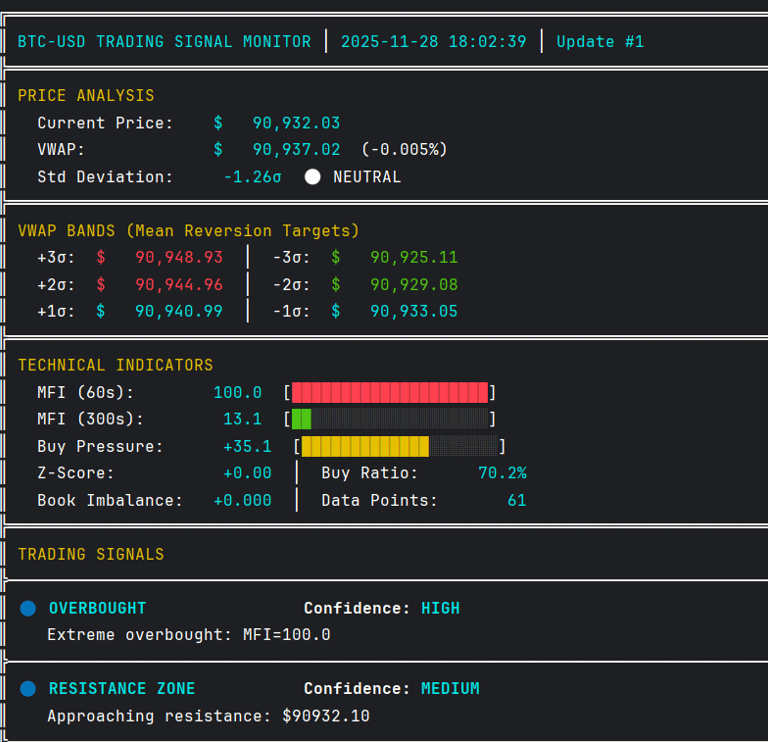Screen dimensions: 768x742
Task: Select -3σ band value 90,925.11
Action: pos(414,257)
